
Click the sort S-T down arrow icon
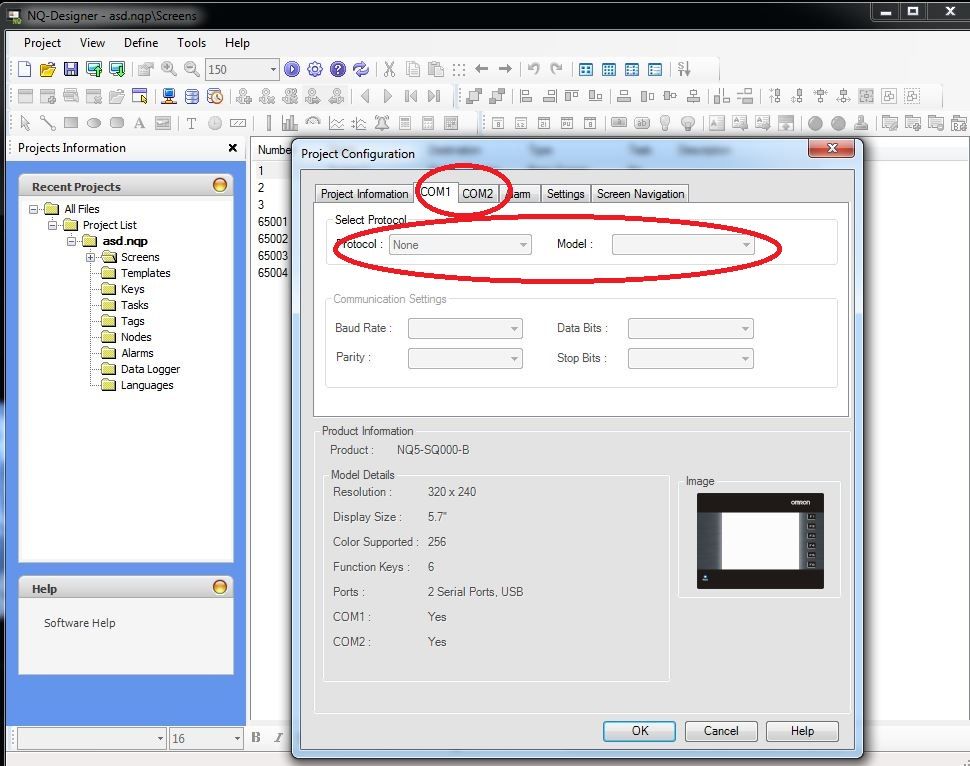(x=684, y=69)
